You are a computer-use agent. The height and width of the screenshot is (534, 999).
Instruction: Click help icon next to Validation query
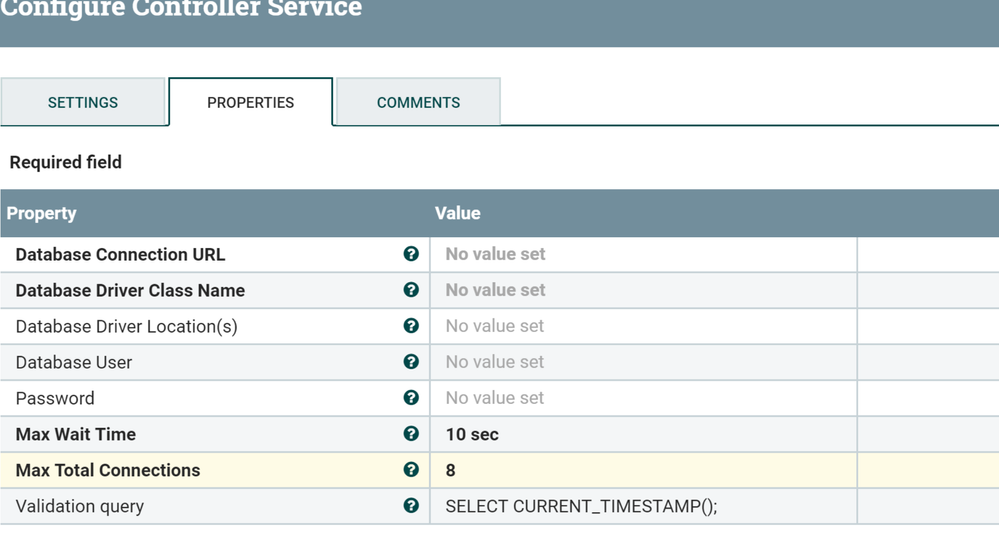pos(411,506)
